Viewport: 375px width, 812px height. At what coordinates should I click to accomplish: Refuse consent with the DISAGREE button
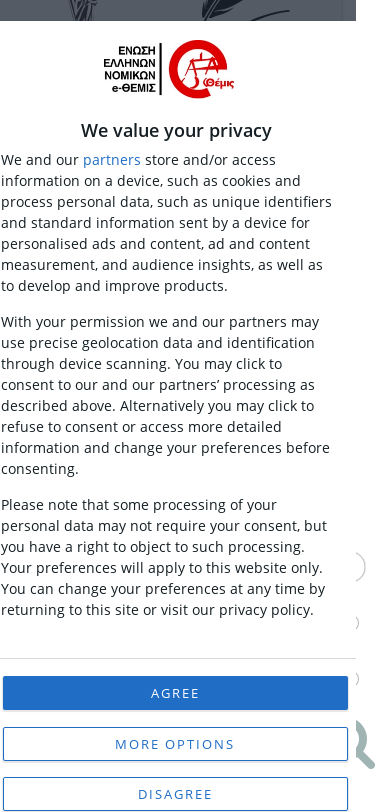pyautogui.click(x=175, y=794)
